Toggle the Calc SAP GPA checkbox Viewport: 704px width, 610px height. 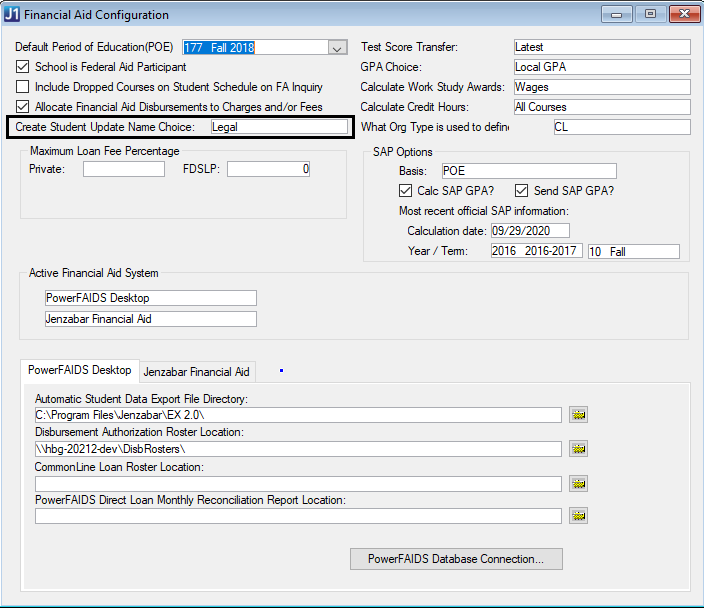405,191
